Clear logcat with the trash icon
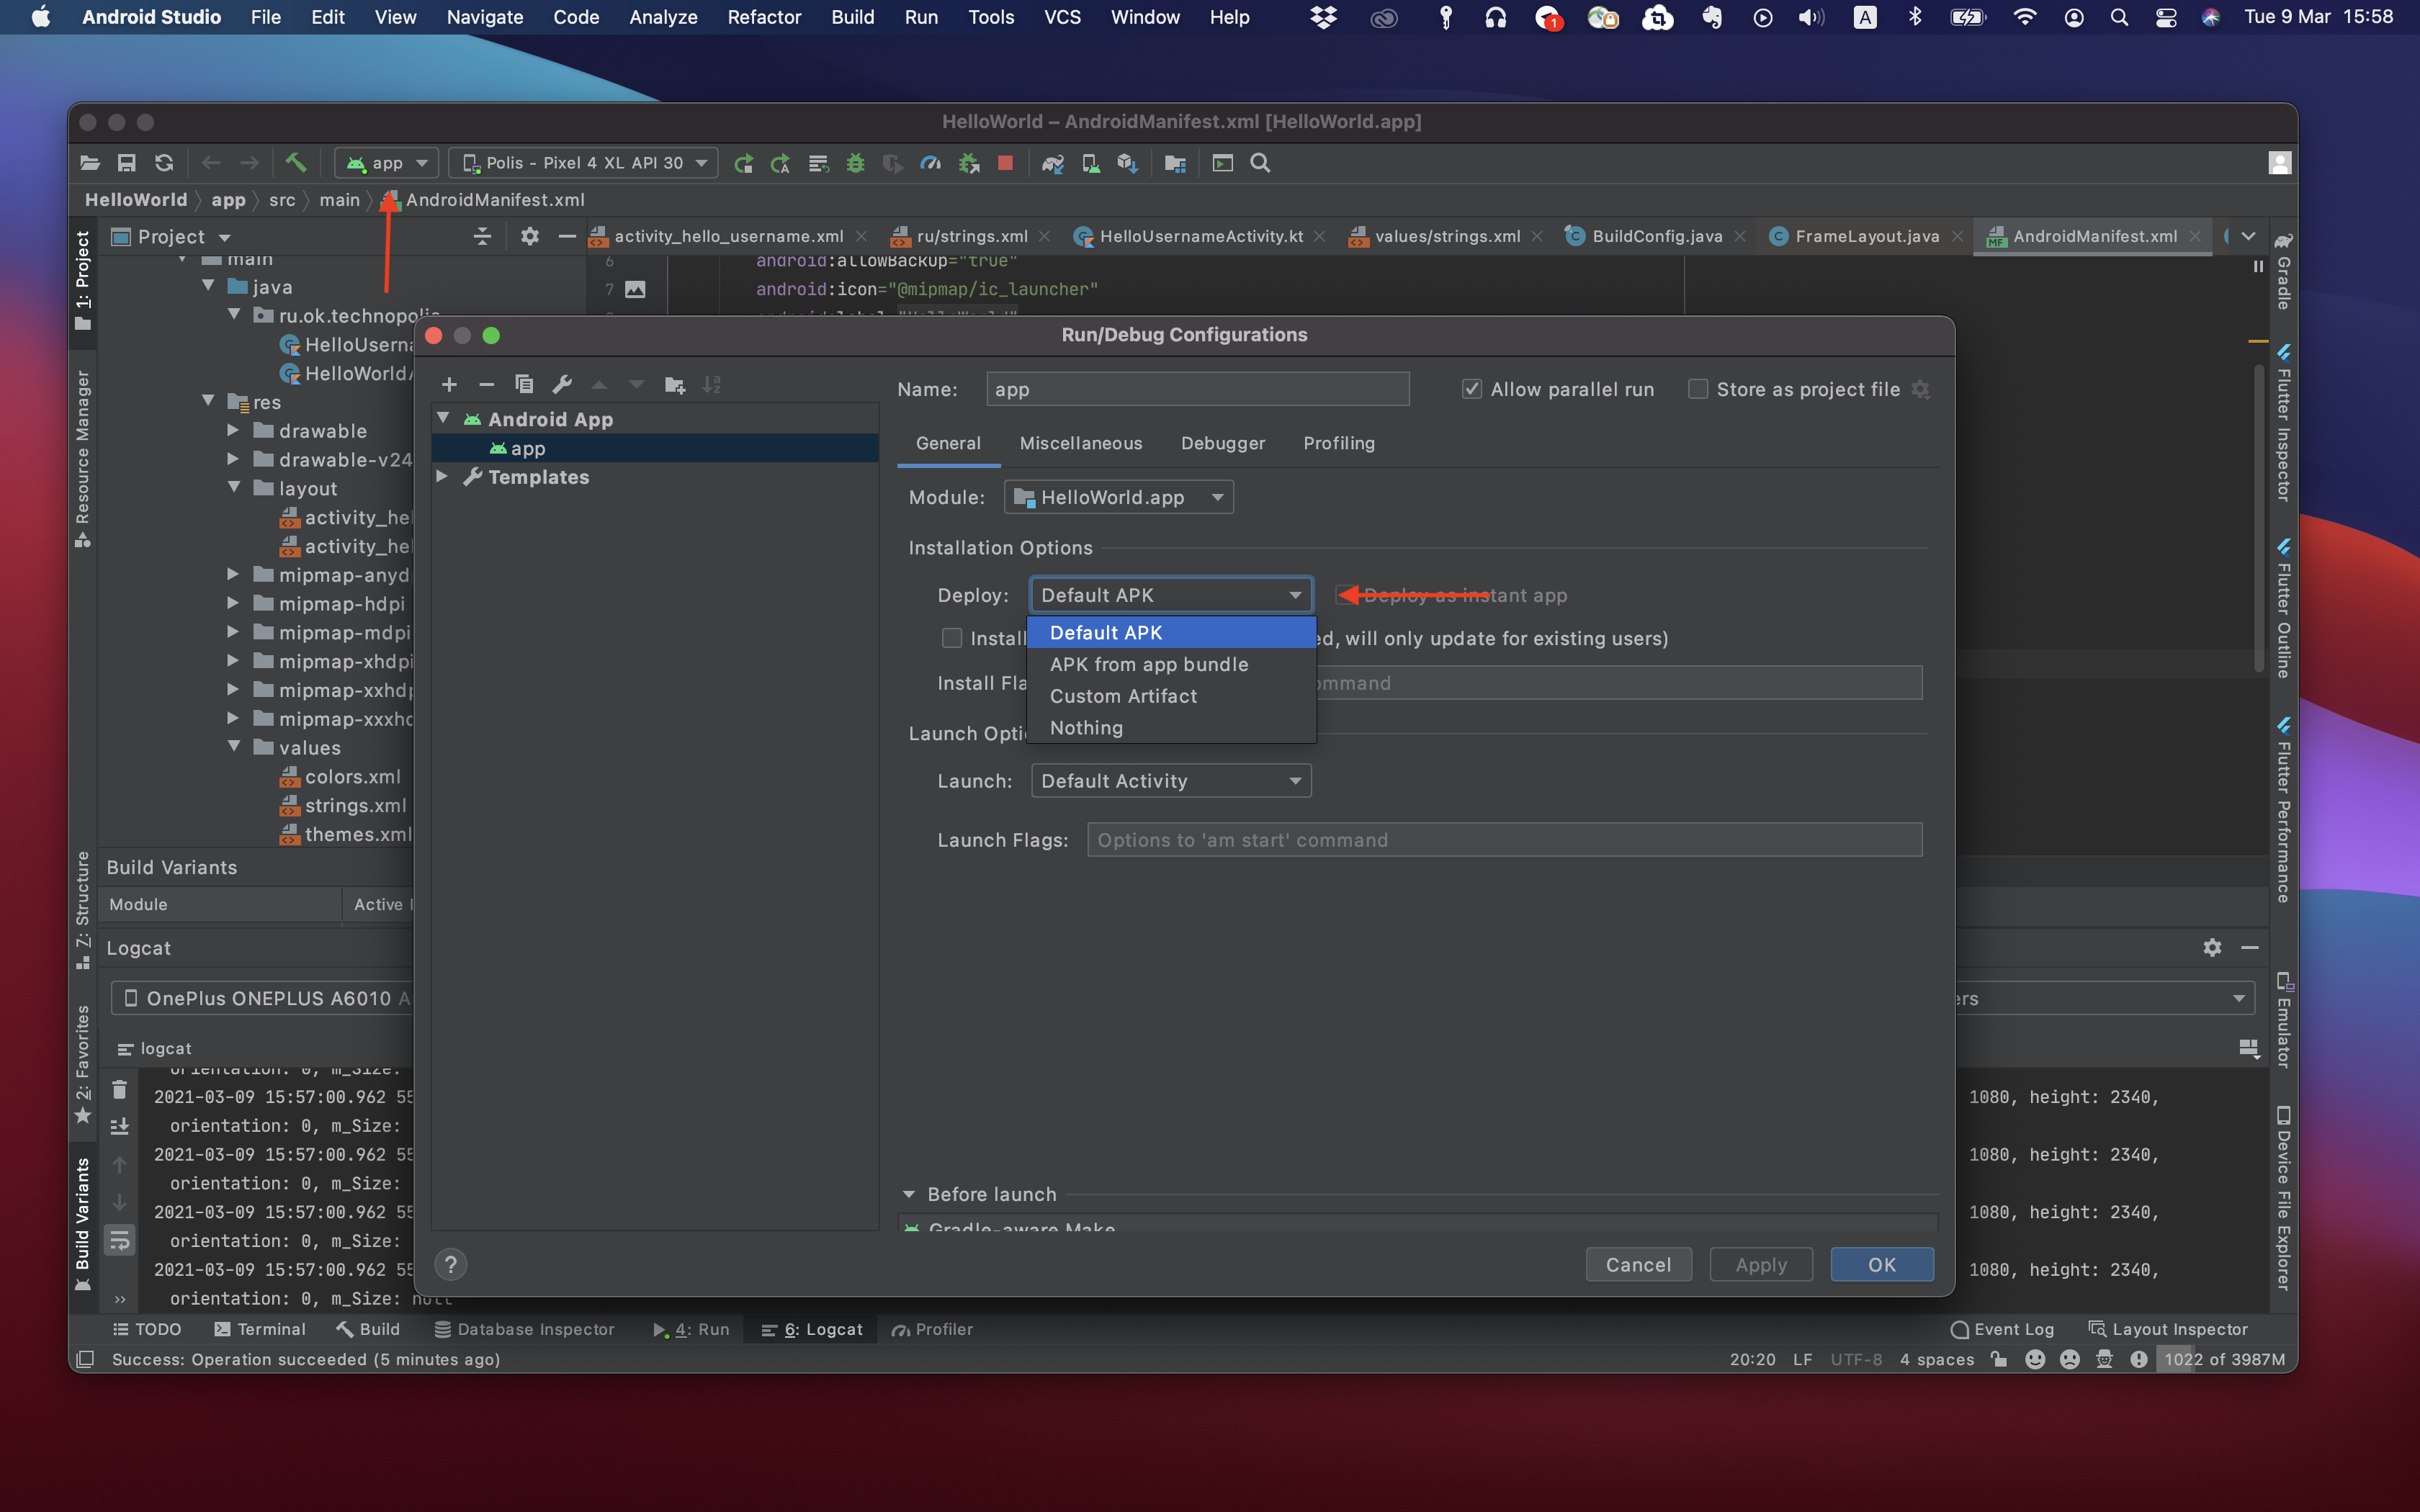 tap(119, 1089)
